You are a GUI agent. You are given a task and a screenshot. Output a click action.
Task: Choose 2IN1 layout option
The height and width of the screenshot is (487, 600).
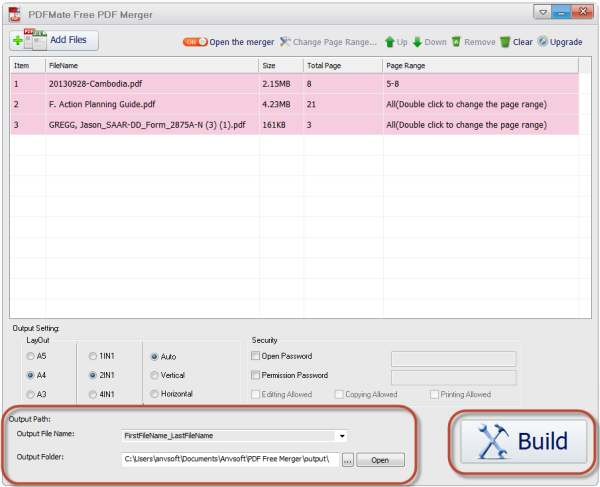click(x=92, y=375)
